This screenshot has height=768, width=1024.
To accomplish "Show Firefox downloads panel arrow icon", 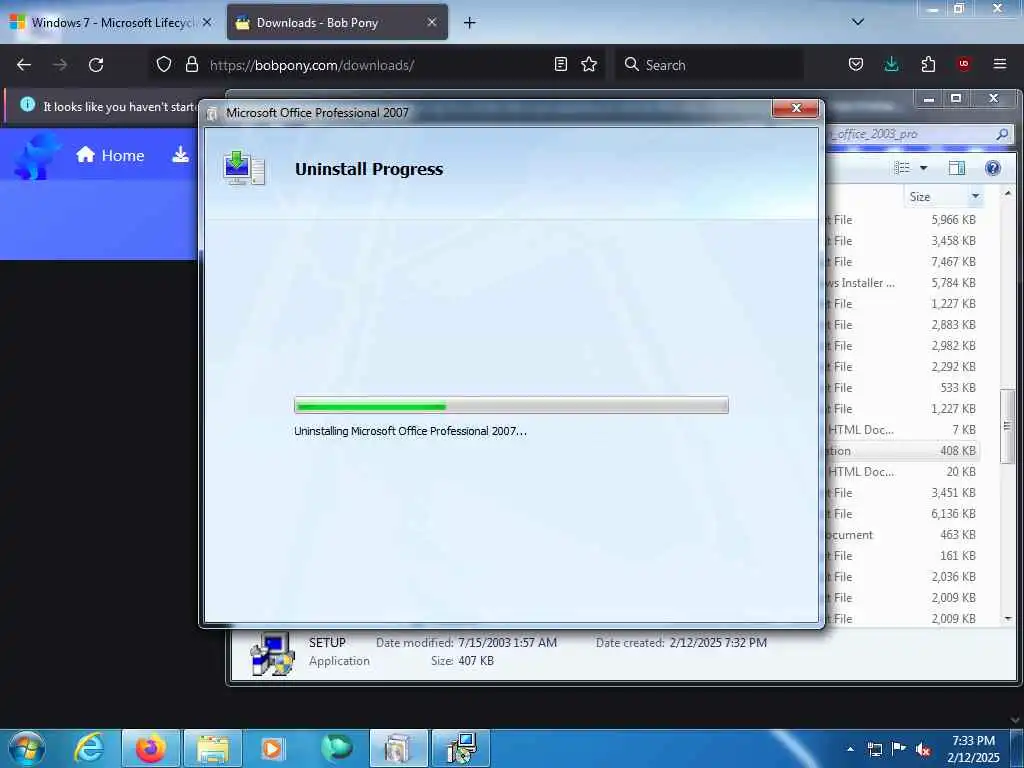I will coord(891,64).
